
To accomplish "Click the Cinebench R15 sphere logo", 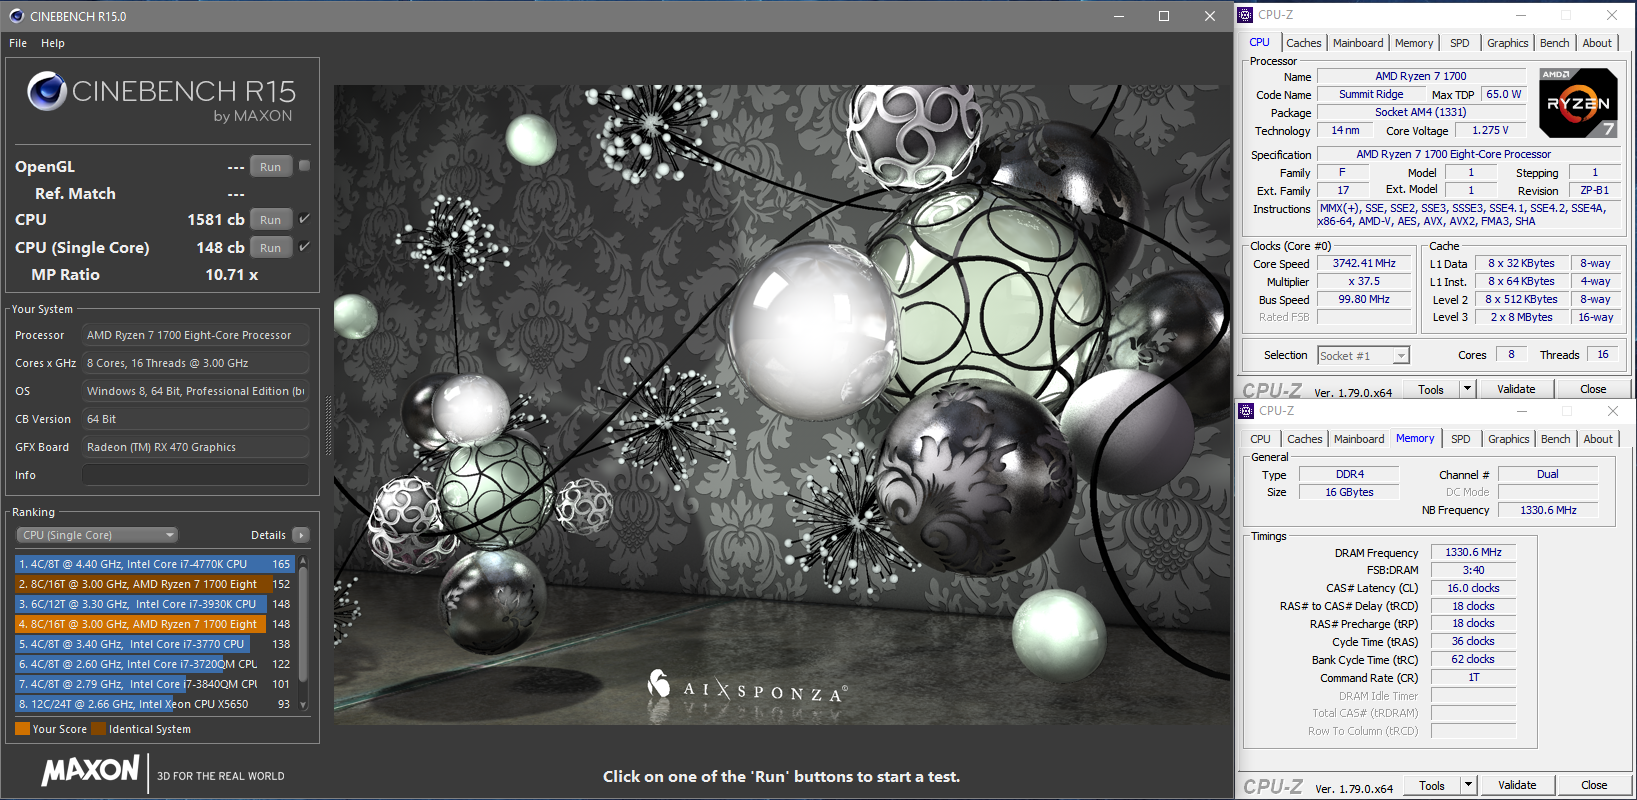I will click(x=47, y=92).
